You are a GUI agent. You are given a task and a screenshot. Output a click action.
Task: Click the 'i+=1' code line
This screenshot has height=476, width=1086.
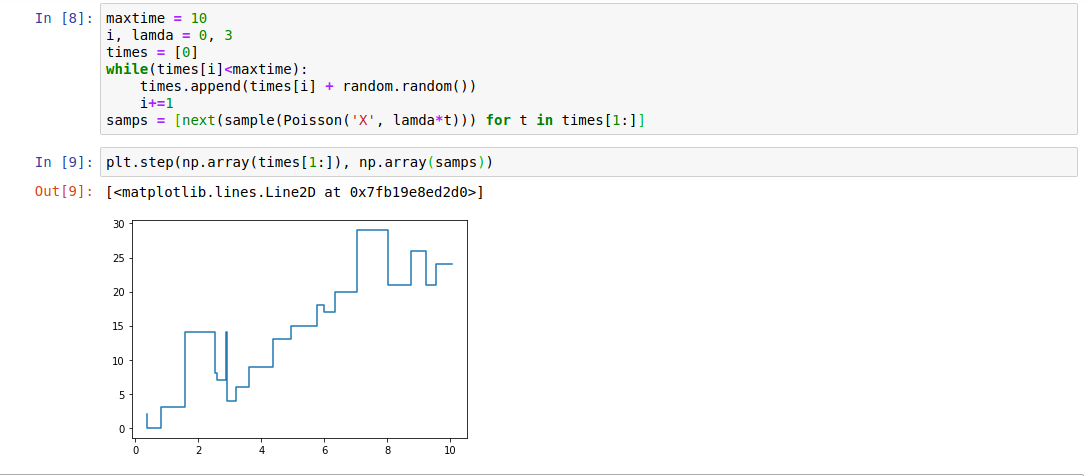click(x=157, y=104)
